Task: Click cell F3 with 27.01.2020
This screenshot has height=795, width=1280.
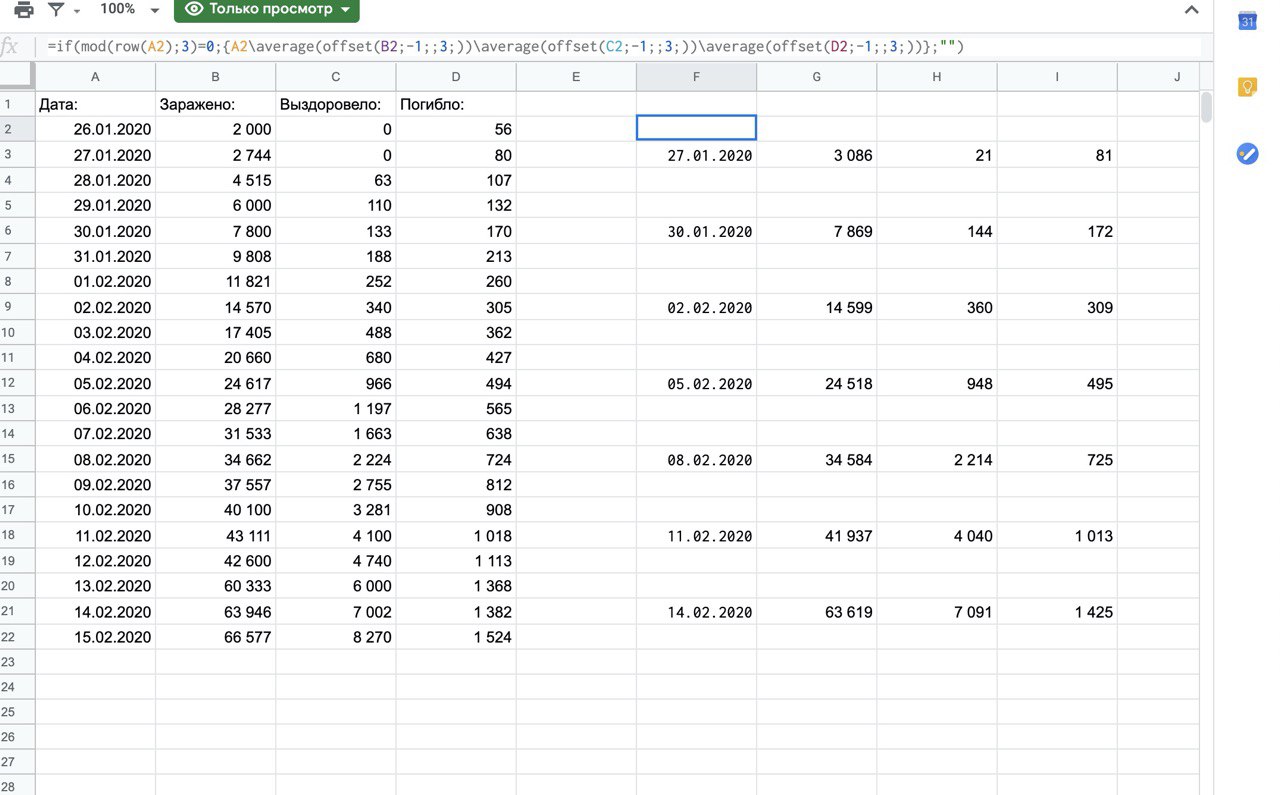Action: tap(697, 155)
